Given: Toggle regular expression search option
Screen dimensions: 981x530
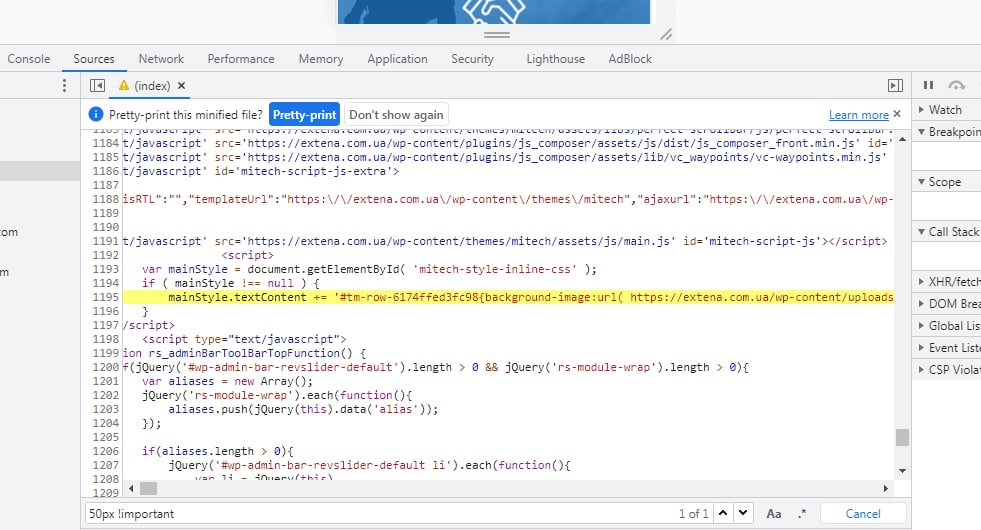Looking at the screenshot, I should pyautogui.click(x=802, y=514).
